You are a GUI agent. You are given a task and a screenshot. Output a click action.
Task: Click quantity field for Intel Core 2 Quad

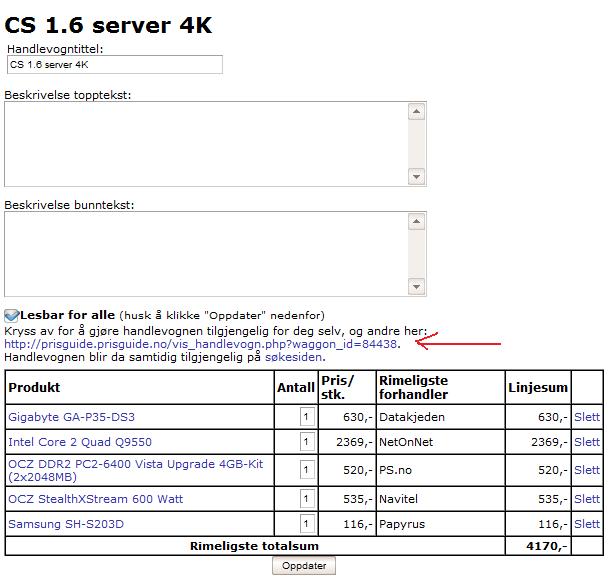307,442
